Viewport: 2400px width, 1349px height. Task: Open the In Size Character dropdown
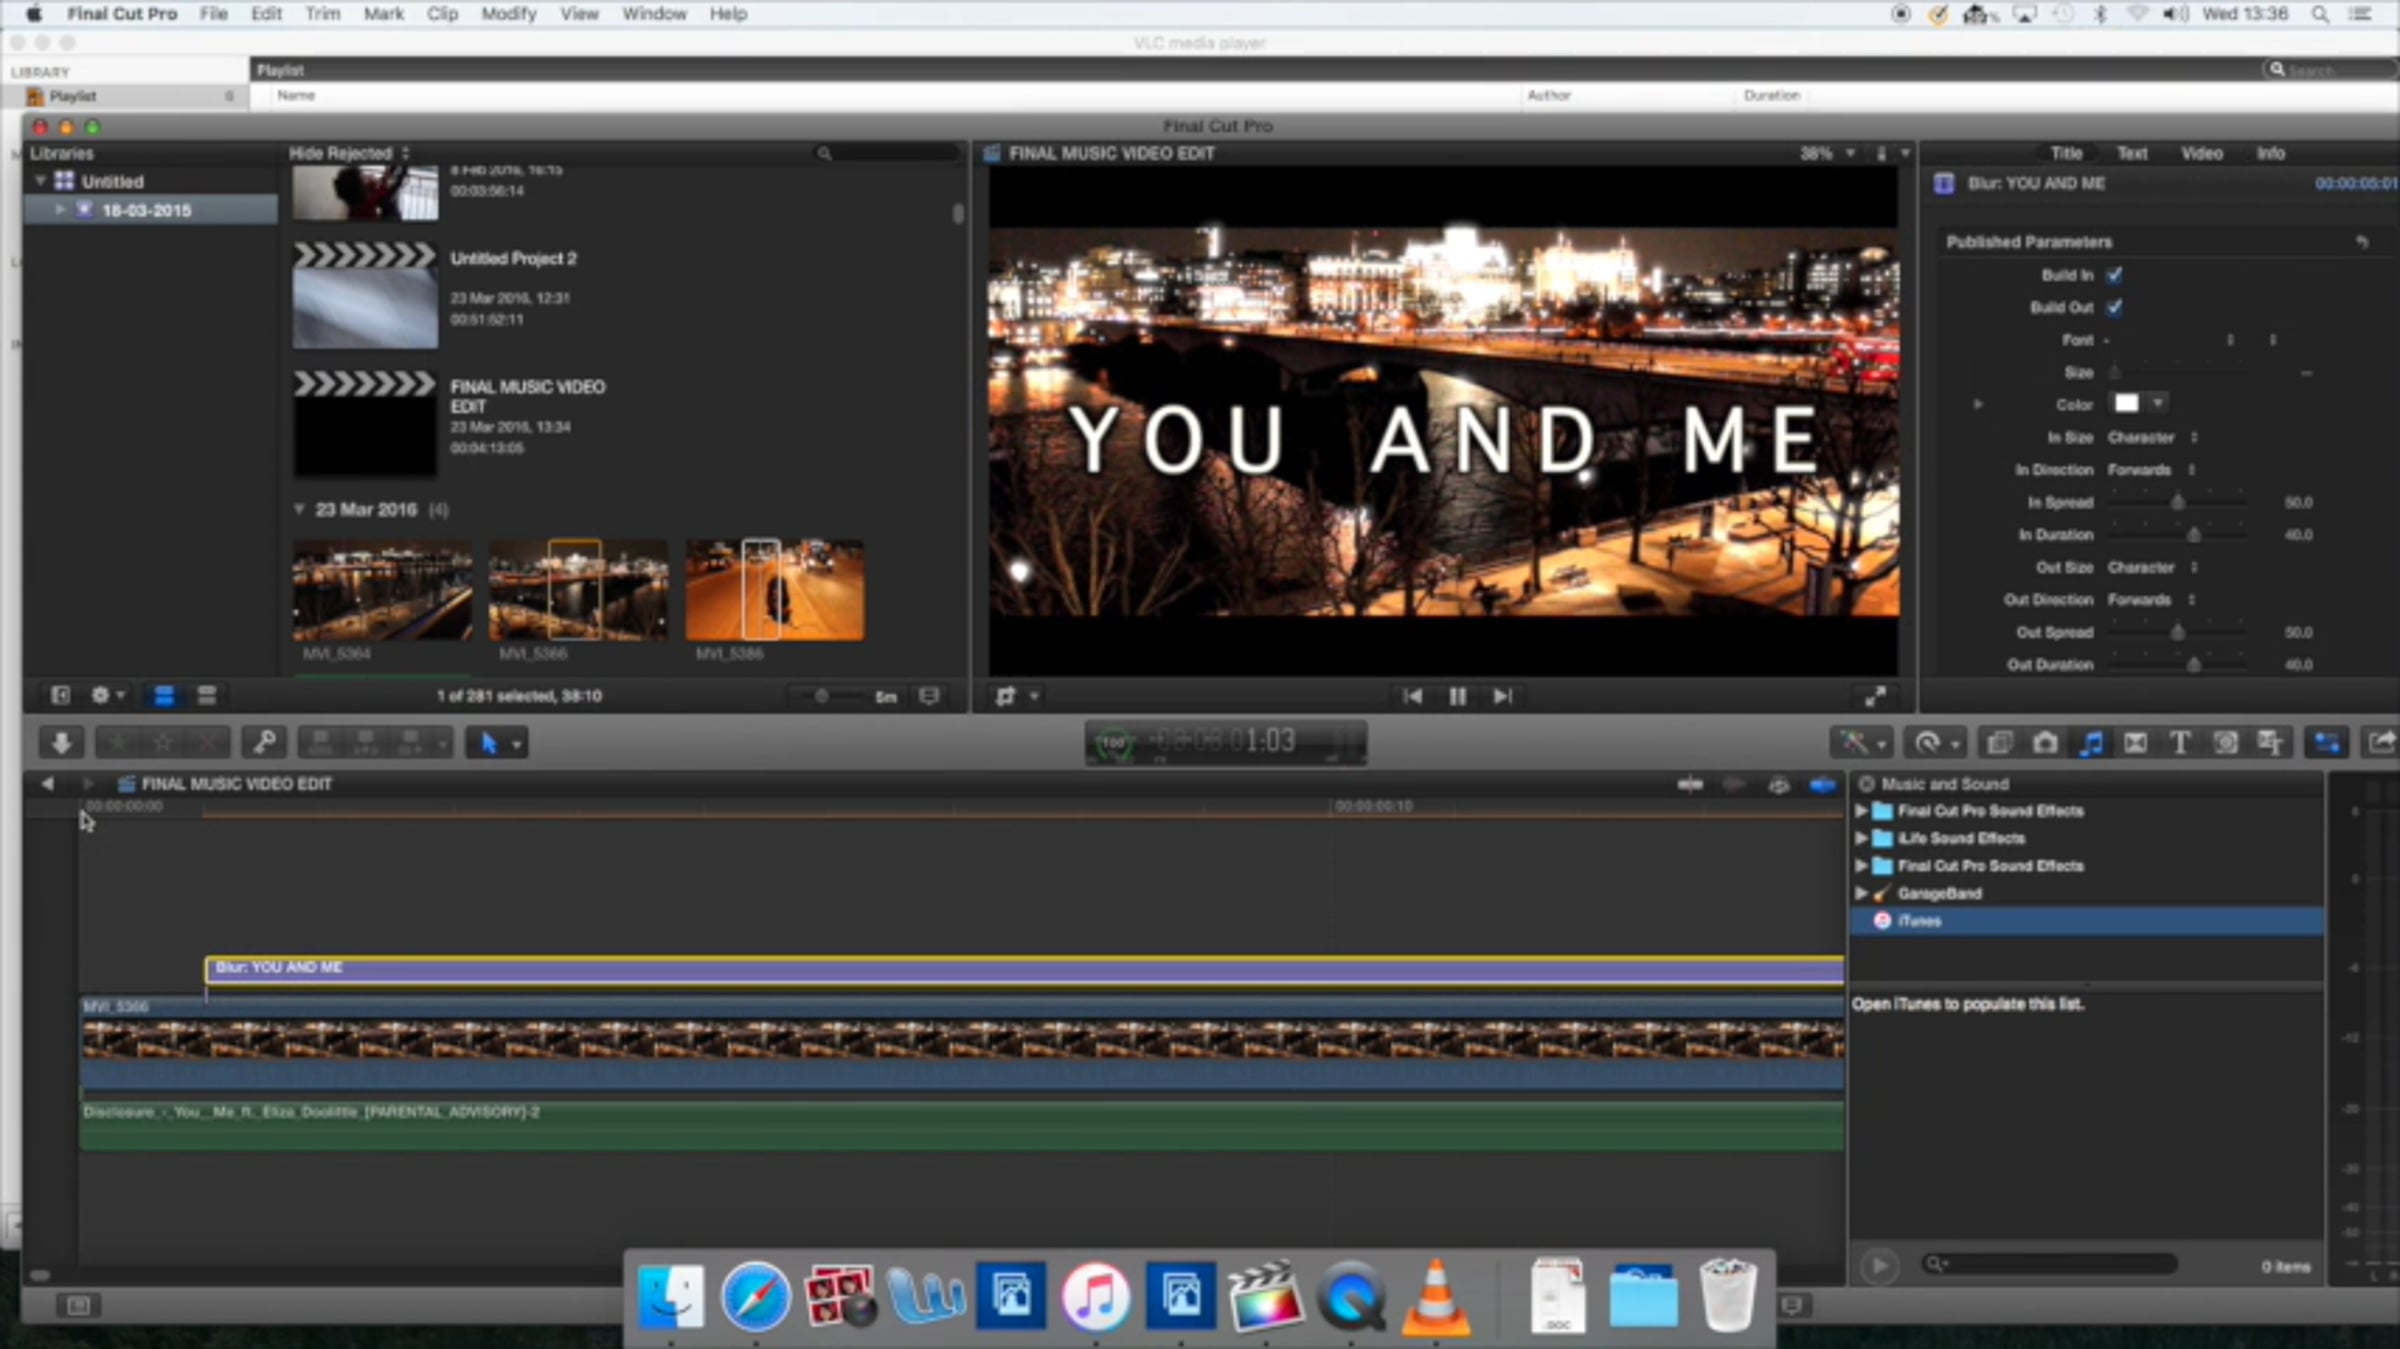point(2152,438)
